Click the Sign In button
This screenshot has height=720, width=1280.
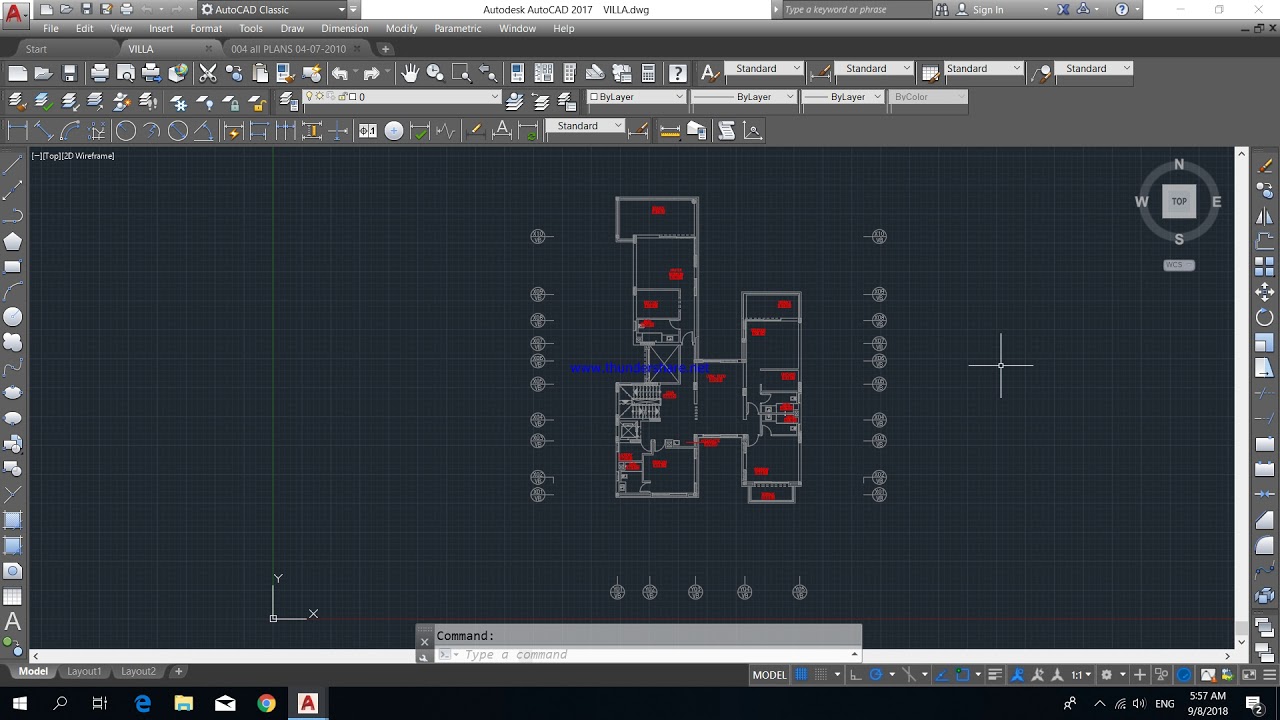[987, 10]
